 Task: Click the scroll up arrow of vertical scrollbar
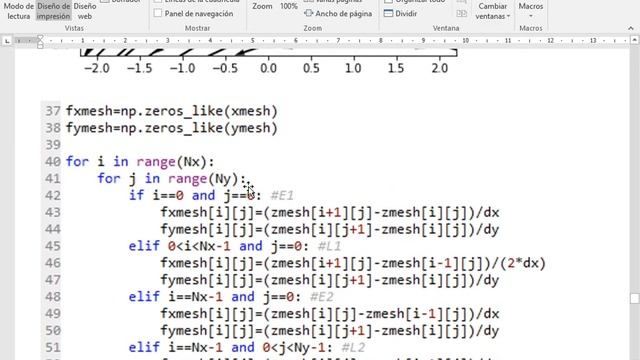point(634,40)
